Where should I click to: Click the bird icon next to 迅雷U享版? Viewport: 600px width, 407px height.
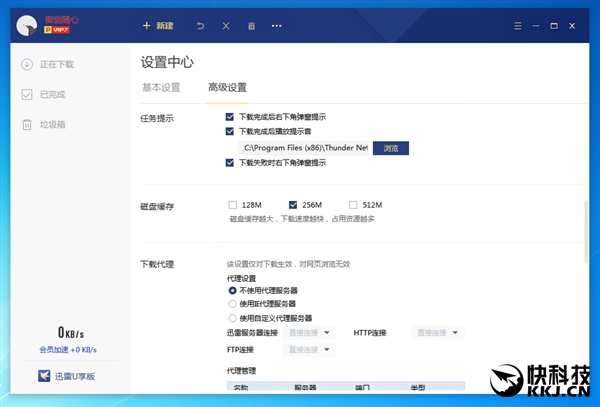click(44, 376)
